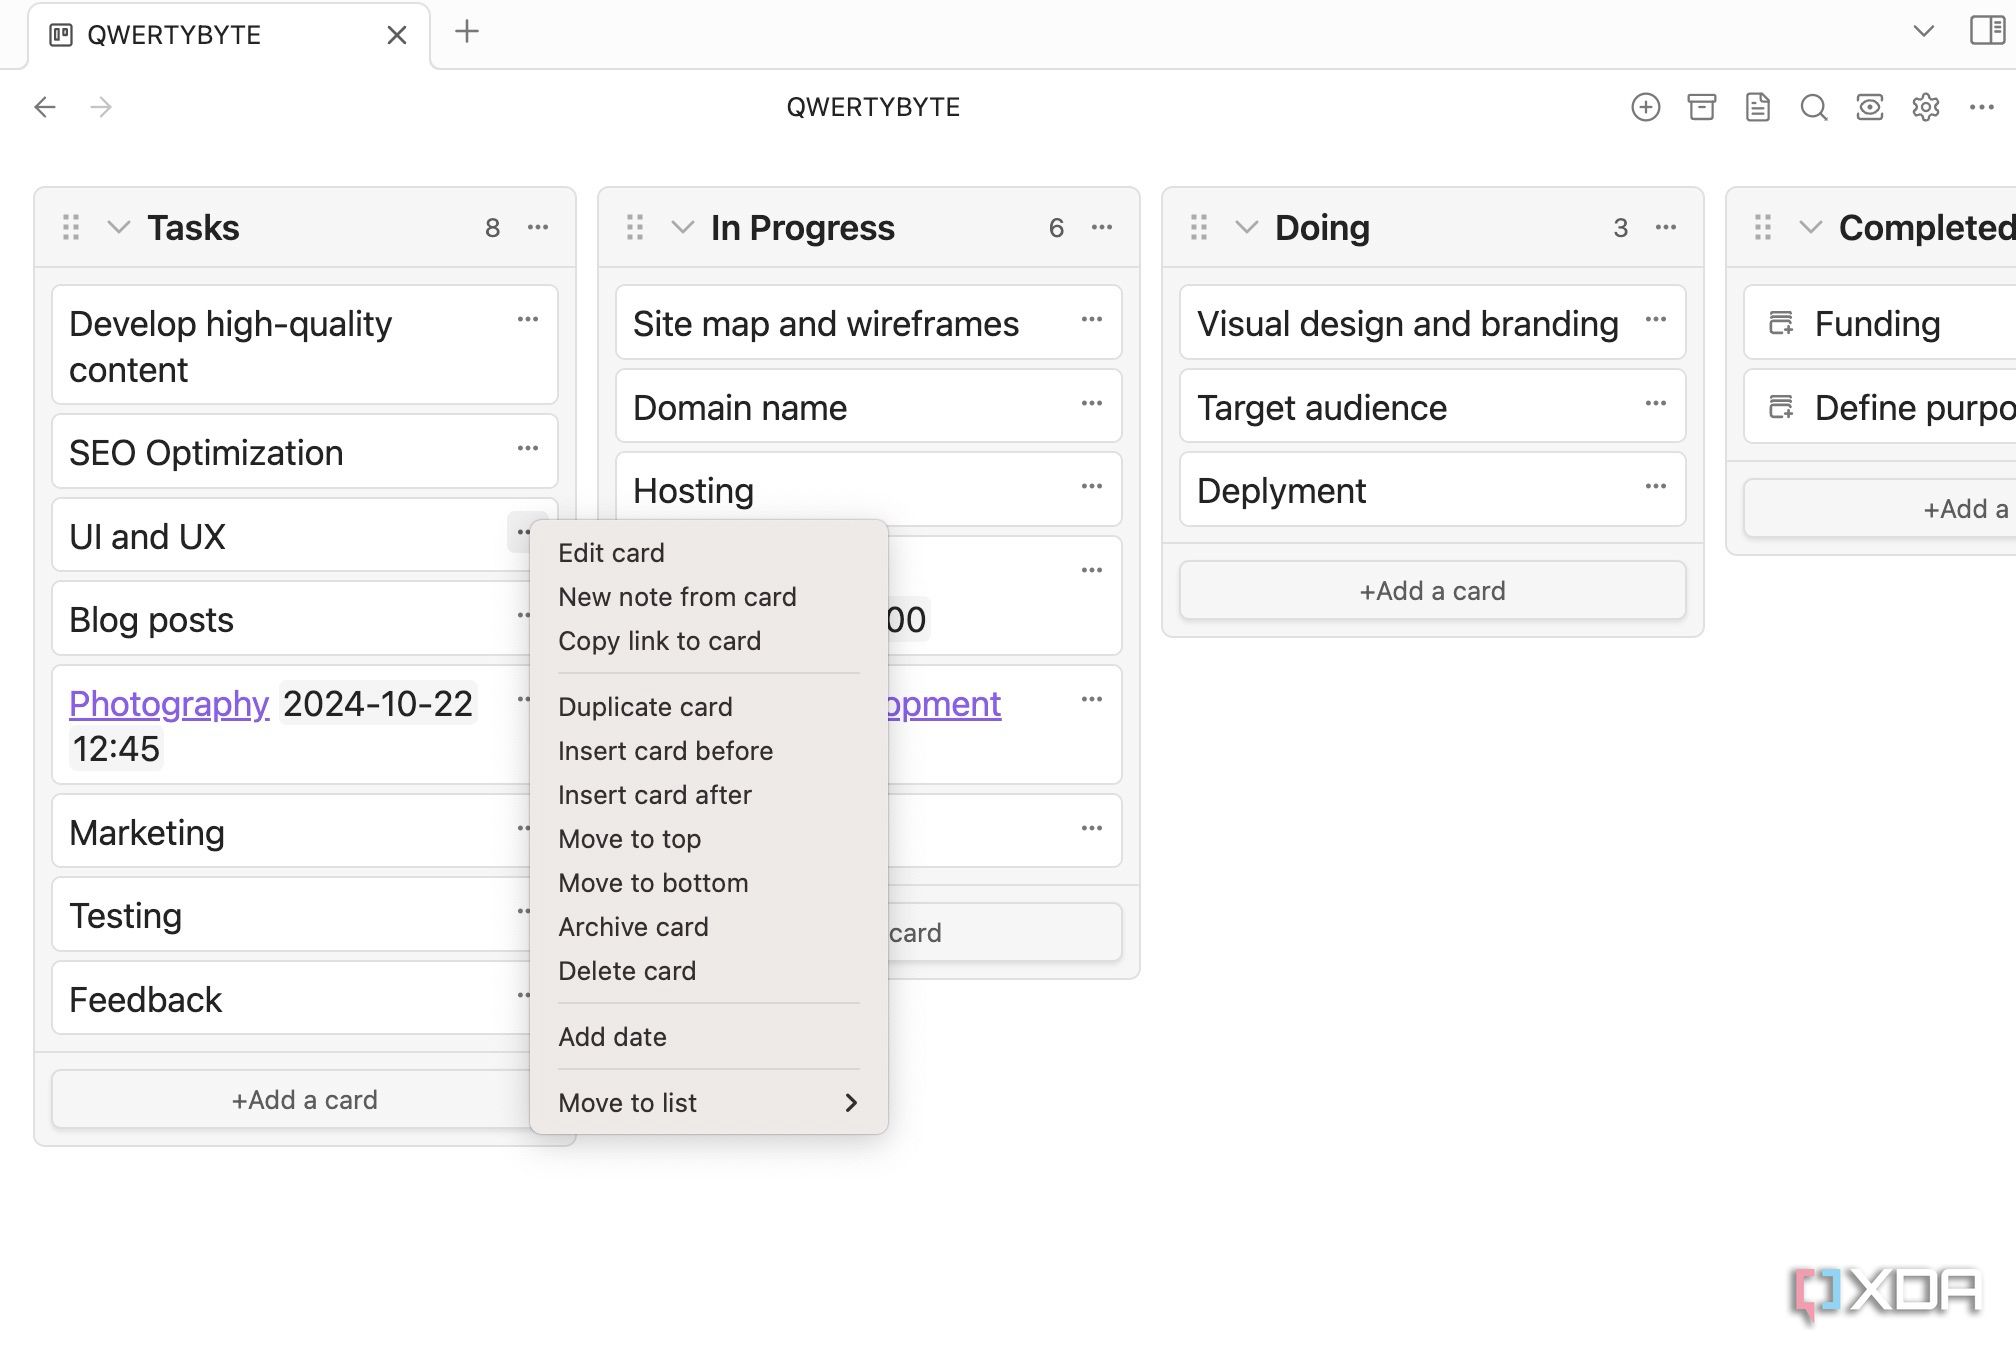Click the 2024-10-22 date on Photography card

(x=378, y=704)
